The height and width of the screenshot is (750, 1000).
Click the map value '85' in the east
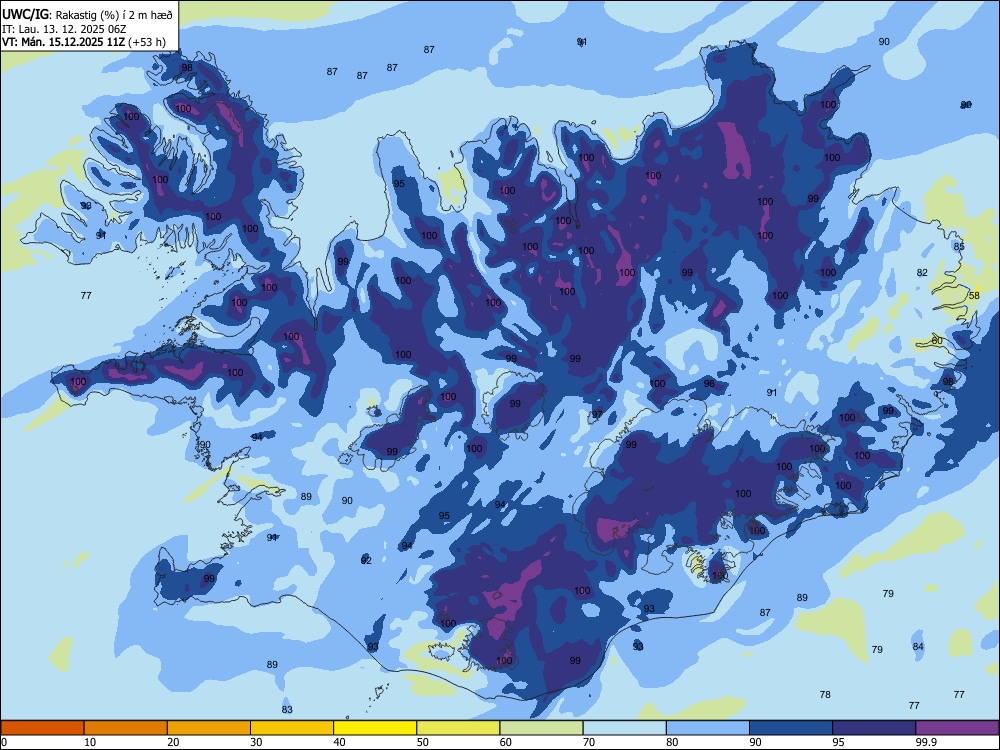pos(959,246)
